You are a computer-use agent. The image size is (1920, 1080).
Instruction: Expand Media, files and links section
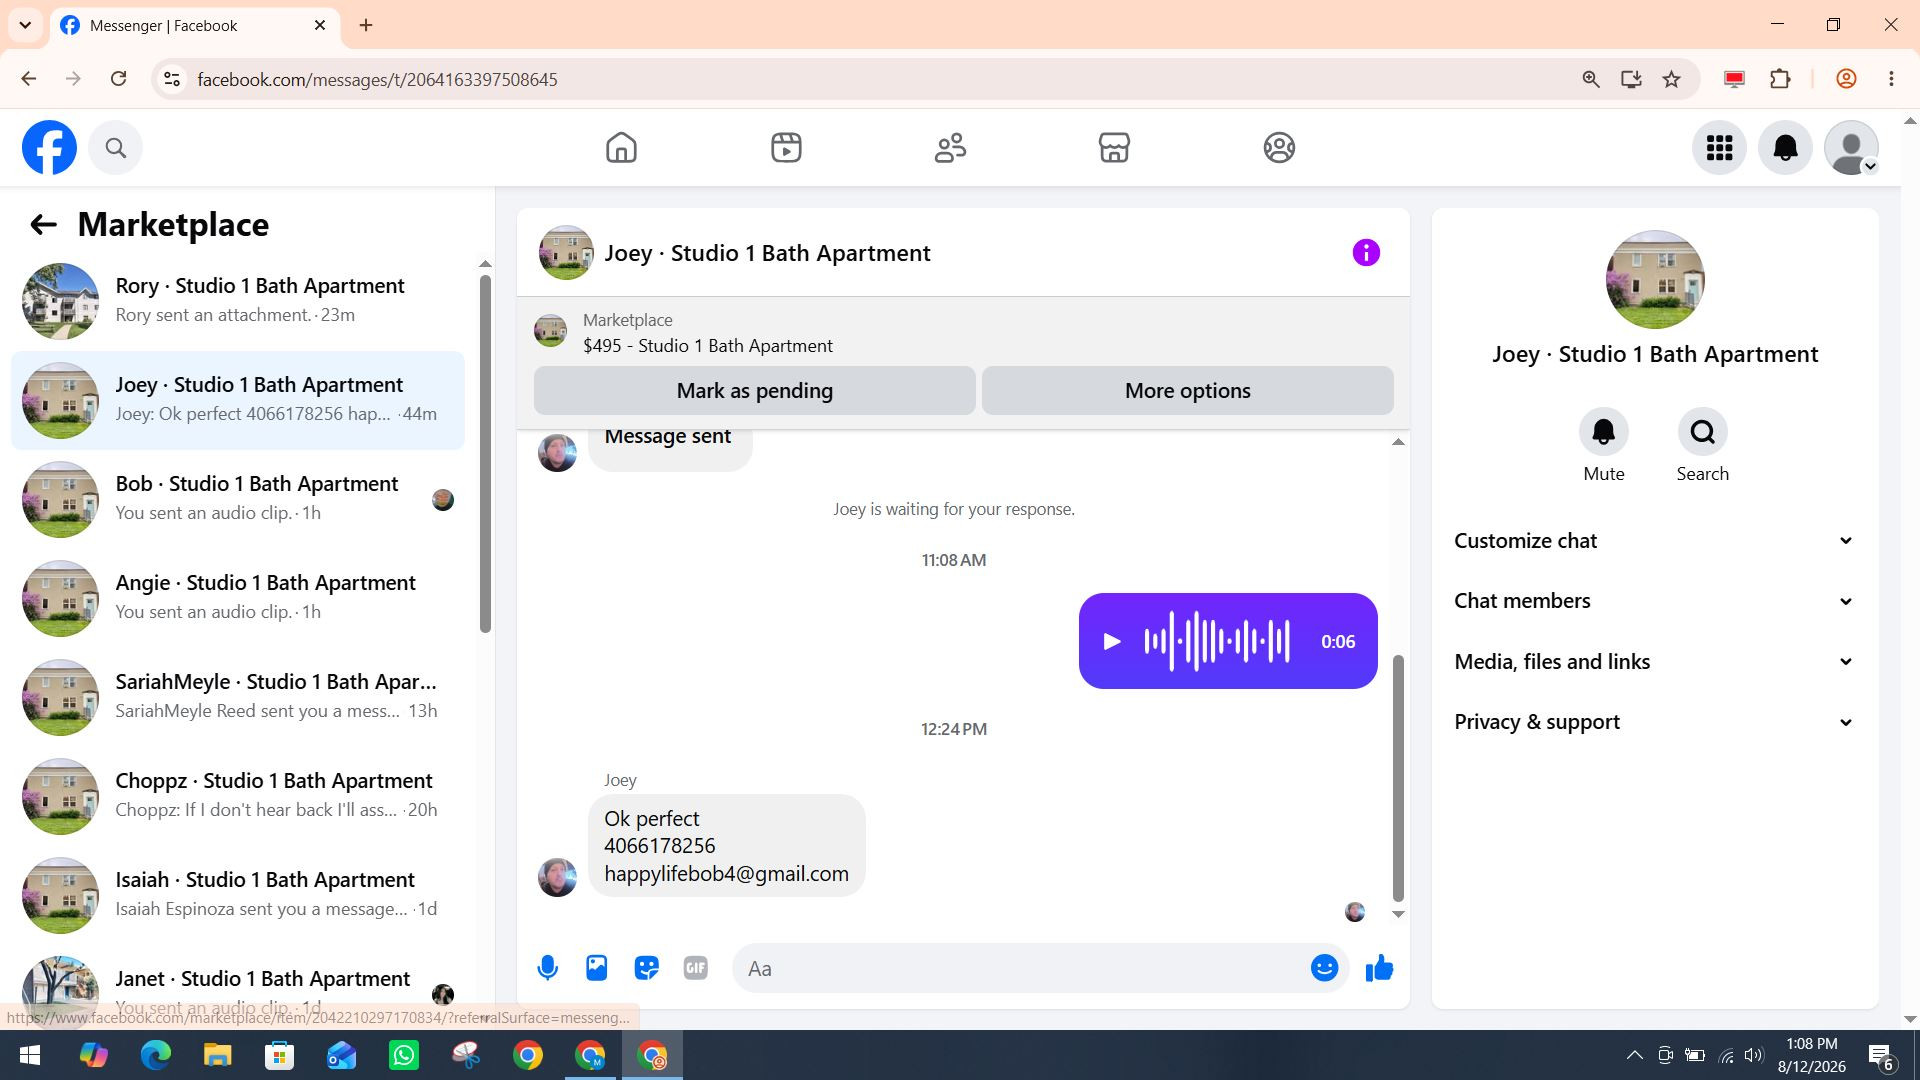click(1654, 662)
